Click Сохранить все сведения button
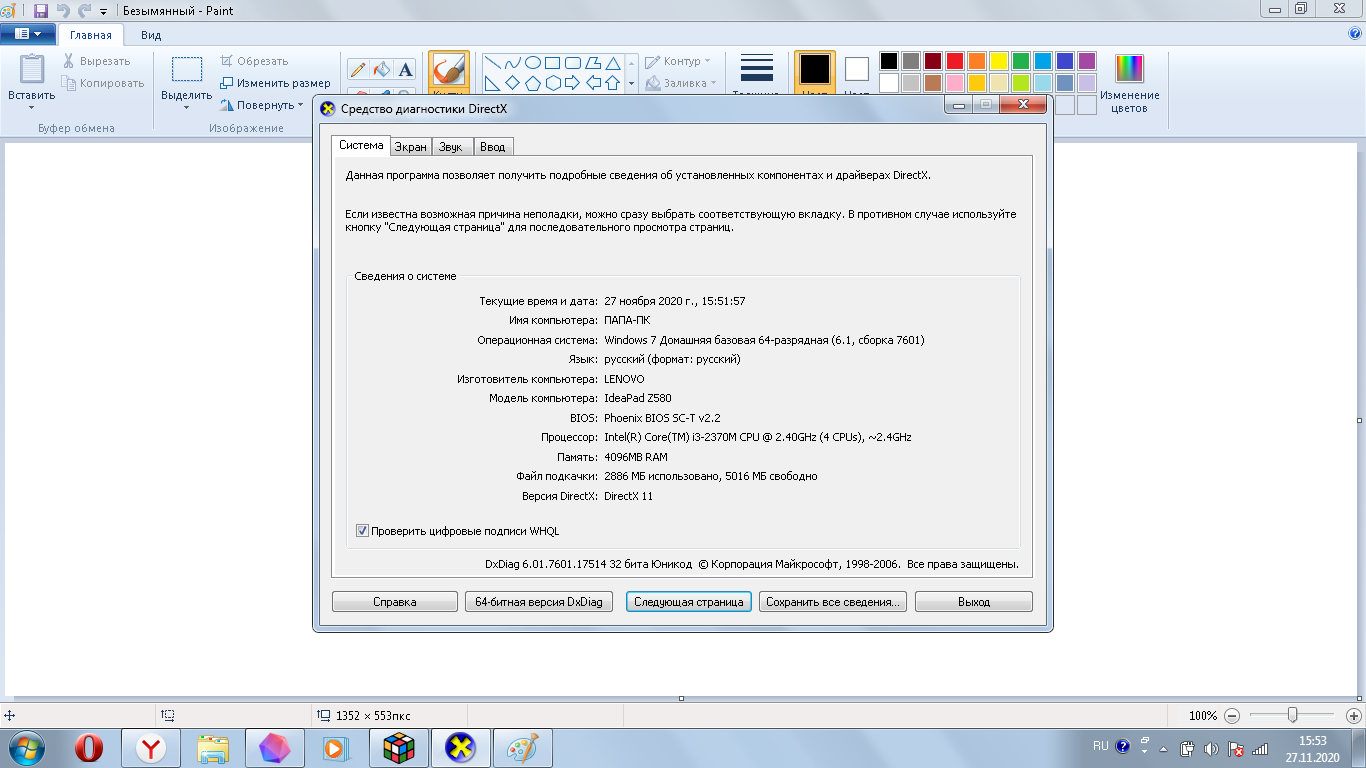The image size is (1366, 768). tap(833, 602)
